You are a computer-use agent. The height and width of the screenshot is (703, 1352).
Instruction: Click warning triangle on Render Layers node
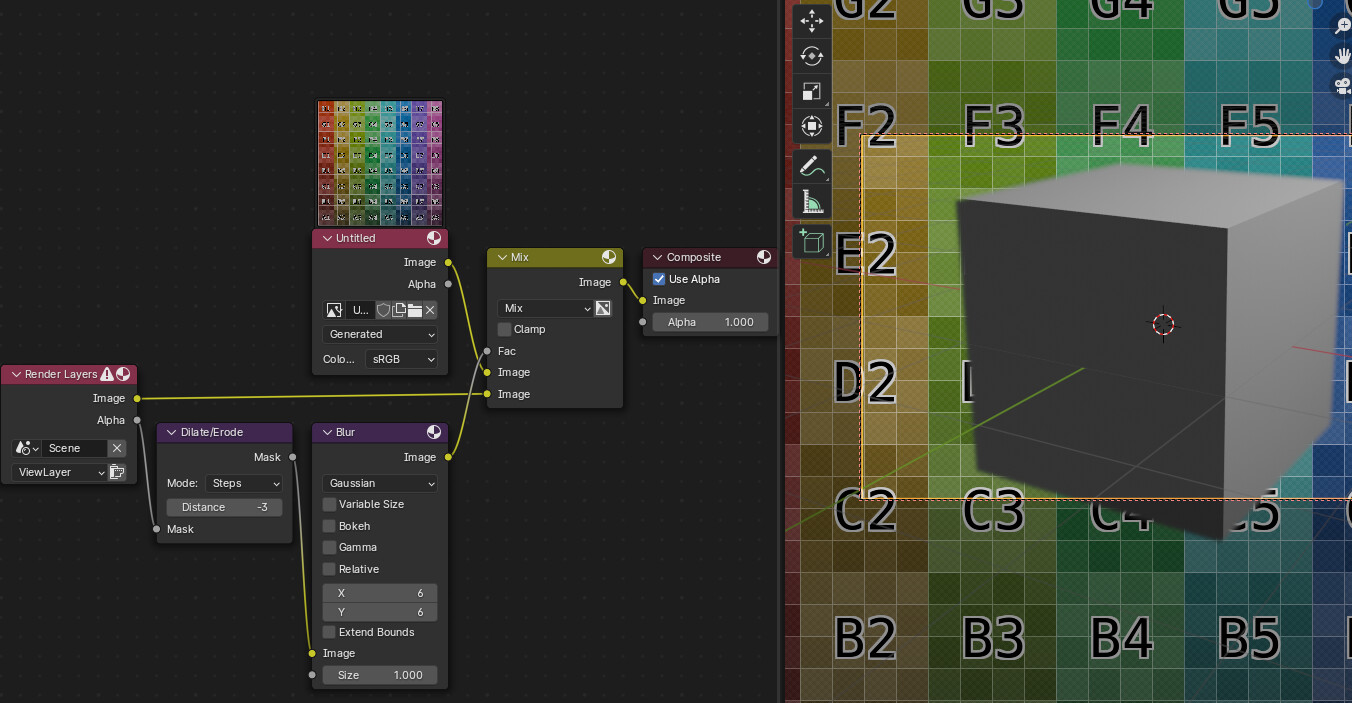(x=107, y=374)
